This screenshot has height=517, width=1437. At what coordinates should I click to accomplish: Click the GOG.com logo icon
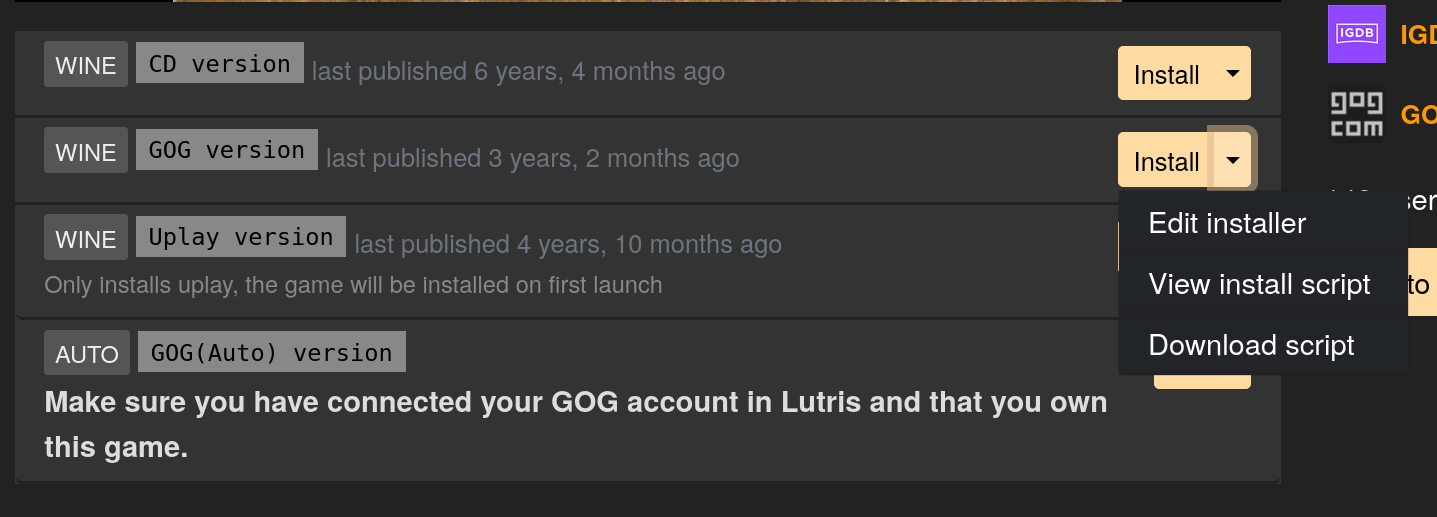(1356, 114)
